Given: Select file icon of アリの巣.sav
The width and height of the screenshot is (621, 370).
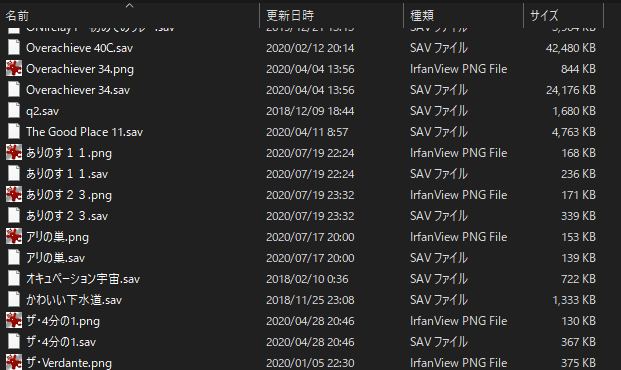Looking at the screenshot, I should point(14,257).
